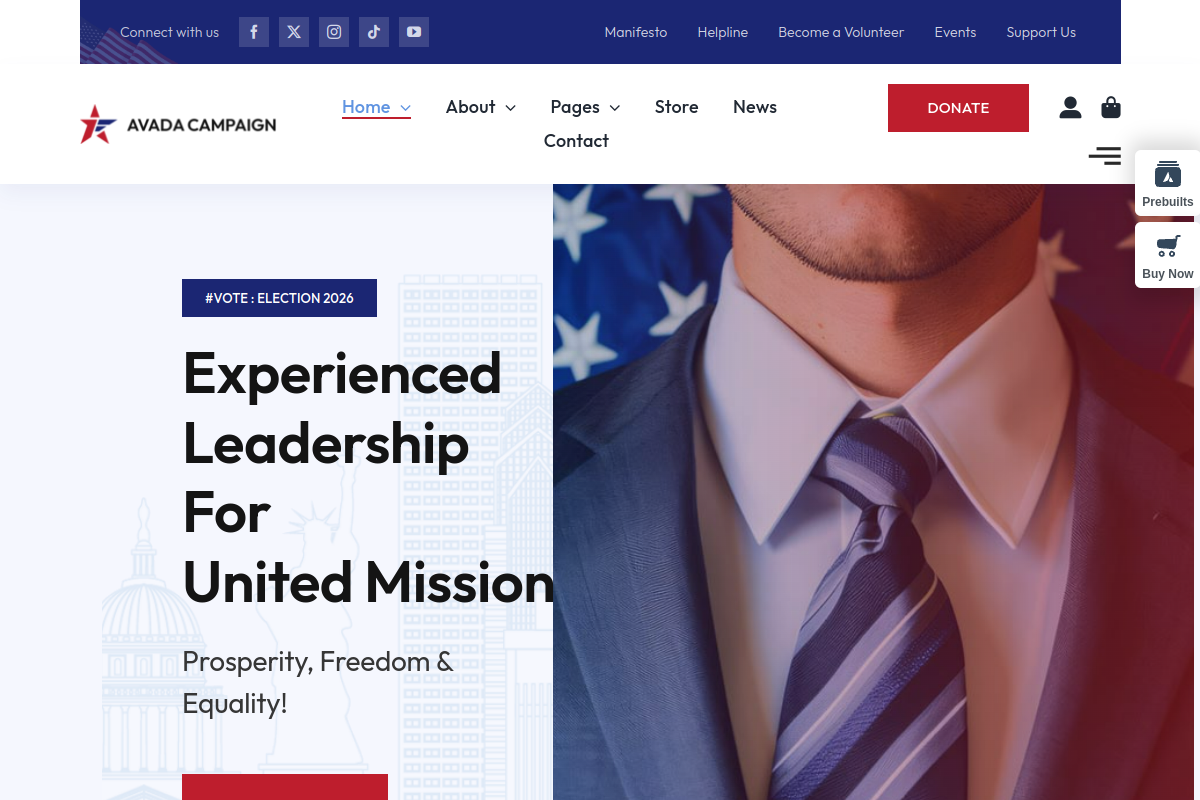Open the TikTok social icon
Image resolution: width=1200 pixels, height=800 pixels.
374,32
